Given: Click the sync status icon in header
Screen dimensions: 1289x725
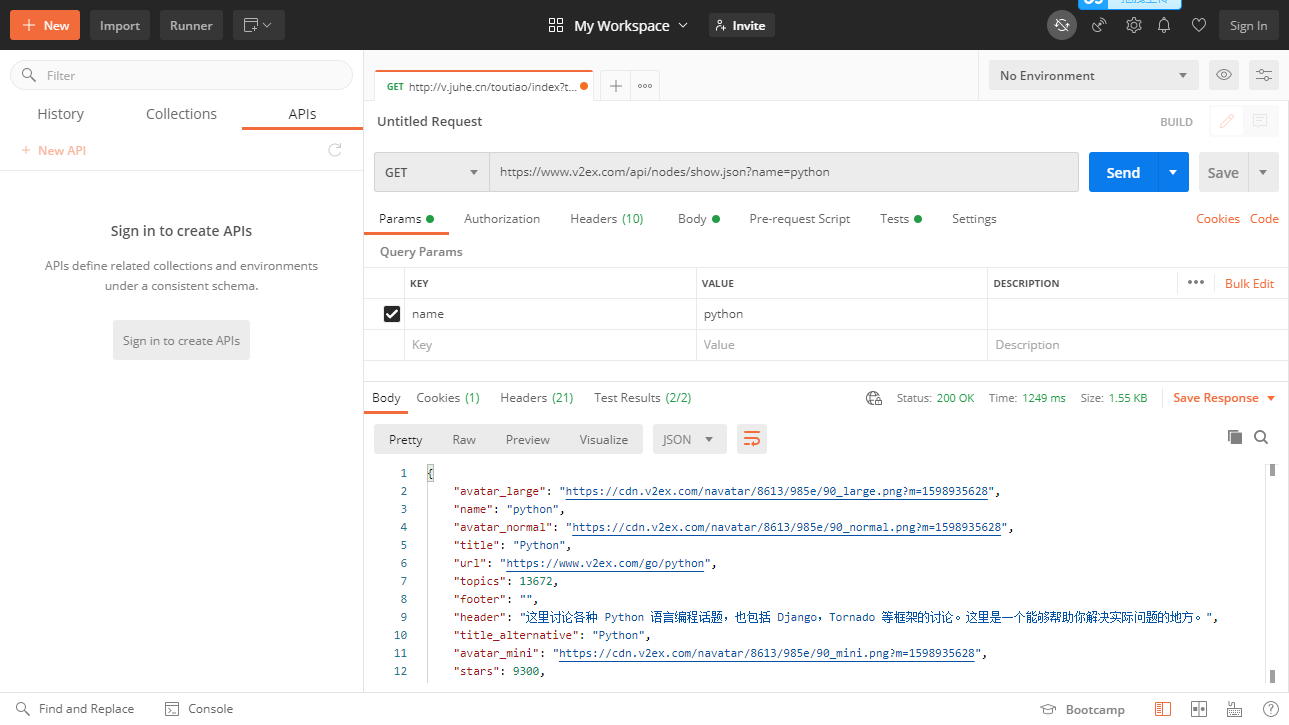Looking at the screenshot, I should (1062, 25).
